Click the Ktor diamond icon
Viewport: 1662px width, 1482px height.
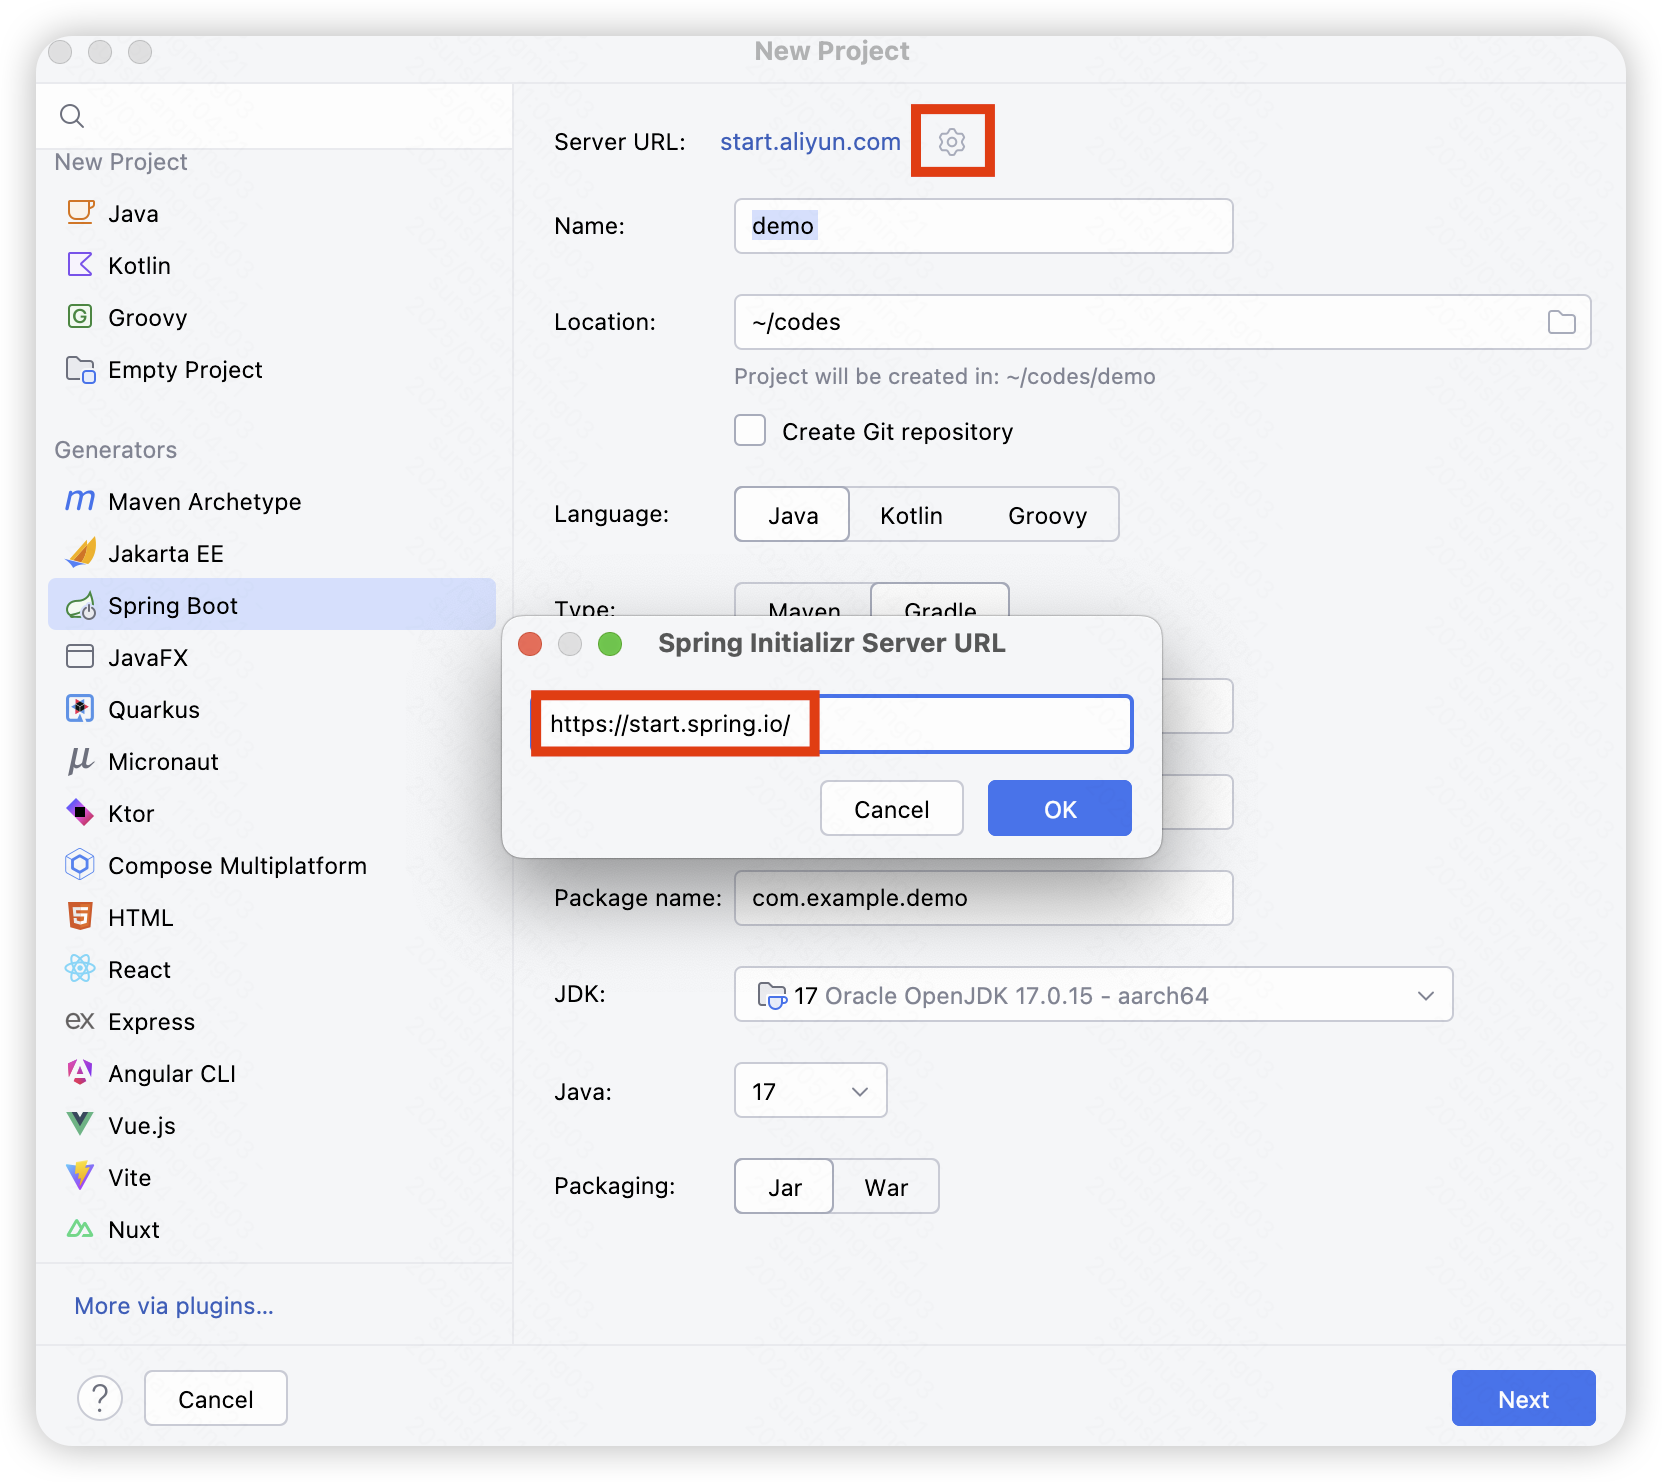[x=80, y=812]
